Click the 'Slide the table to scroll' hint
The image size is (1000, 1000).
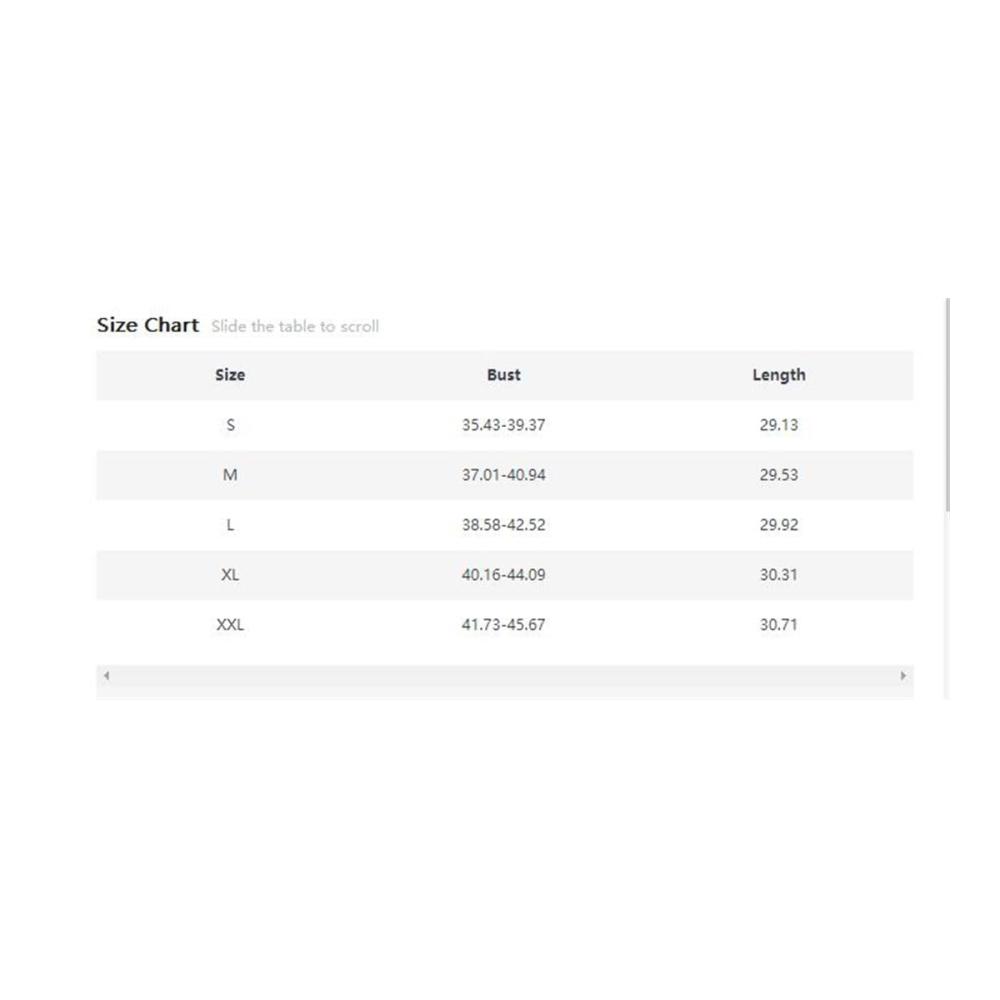(x=295, y=327)
